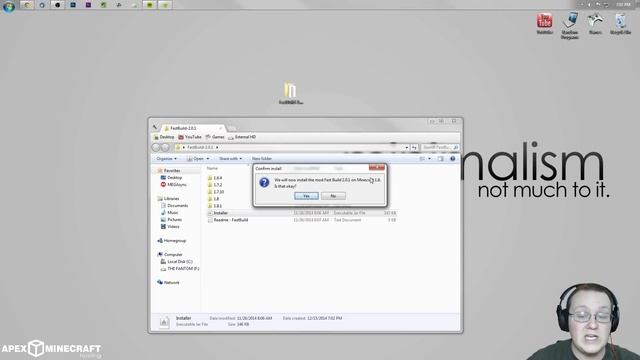Open the change view options dropdown arrow
This screenshot has height=360, width=640.
point(429,158)
